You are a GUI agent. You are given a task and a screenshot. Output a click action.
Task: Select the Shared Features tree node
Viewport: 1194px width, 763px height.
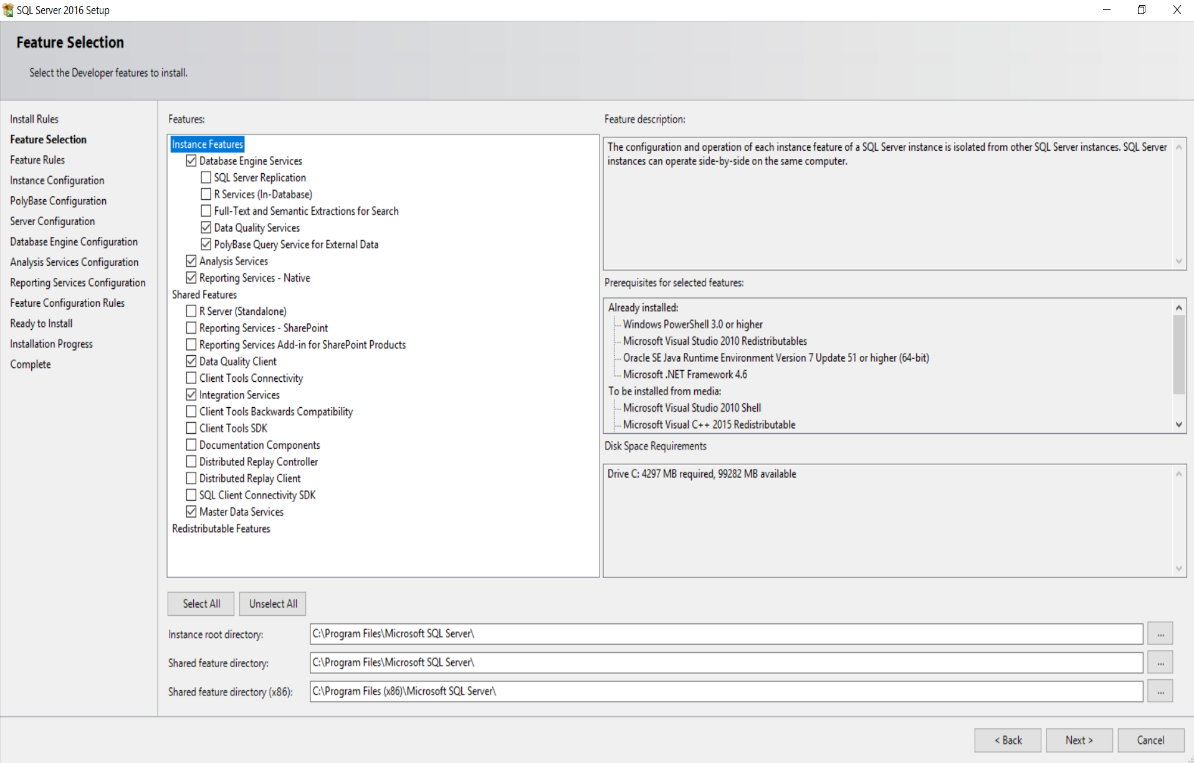[204, 295]
